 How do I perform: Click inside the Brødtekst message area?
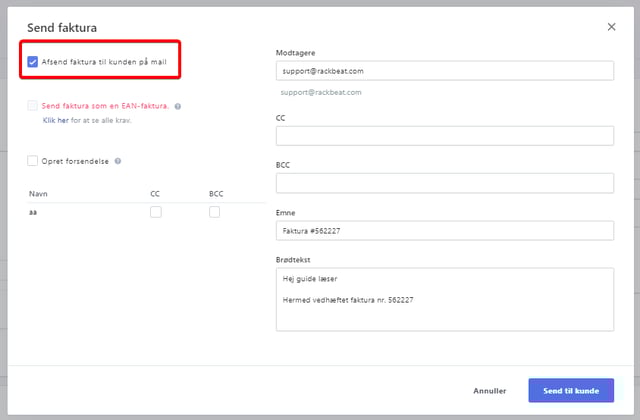point(444,299)
